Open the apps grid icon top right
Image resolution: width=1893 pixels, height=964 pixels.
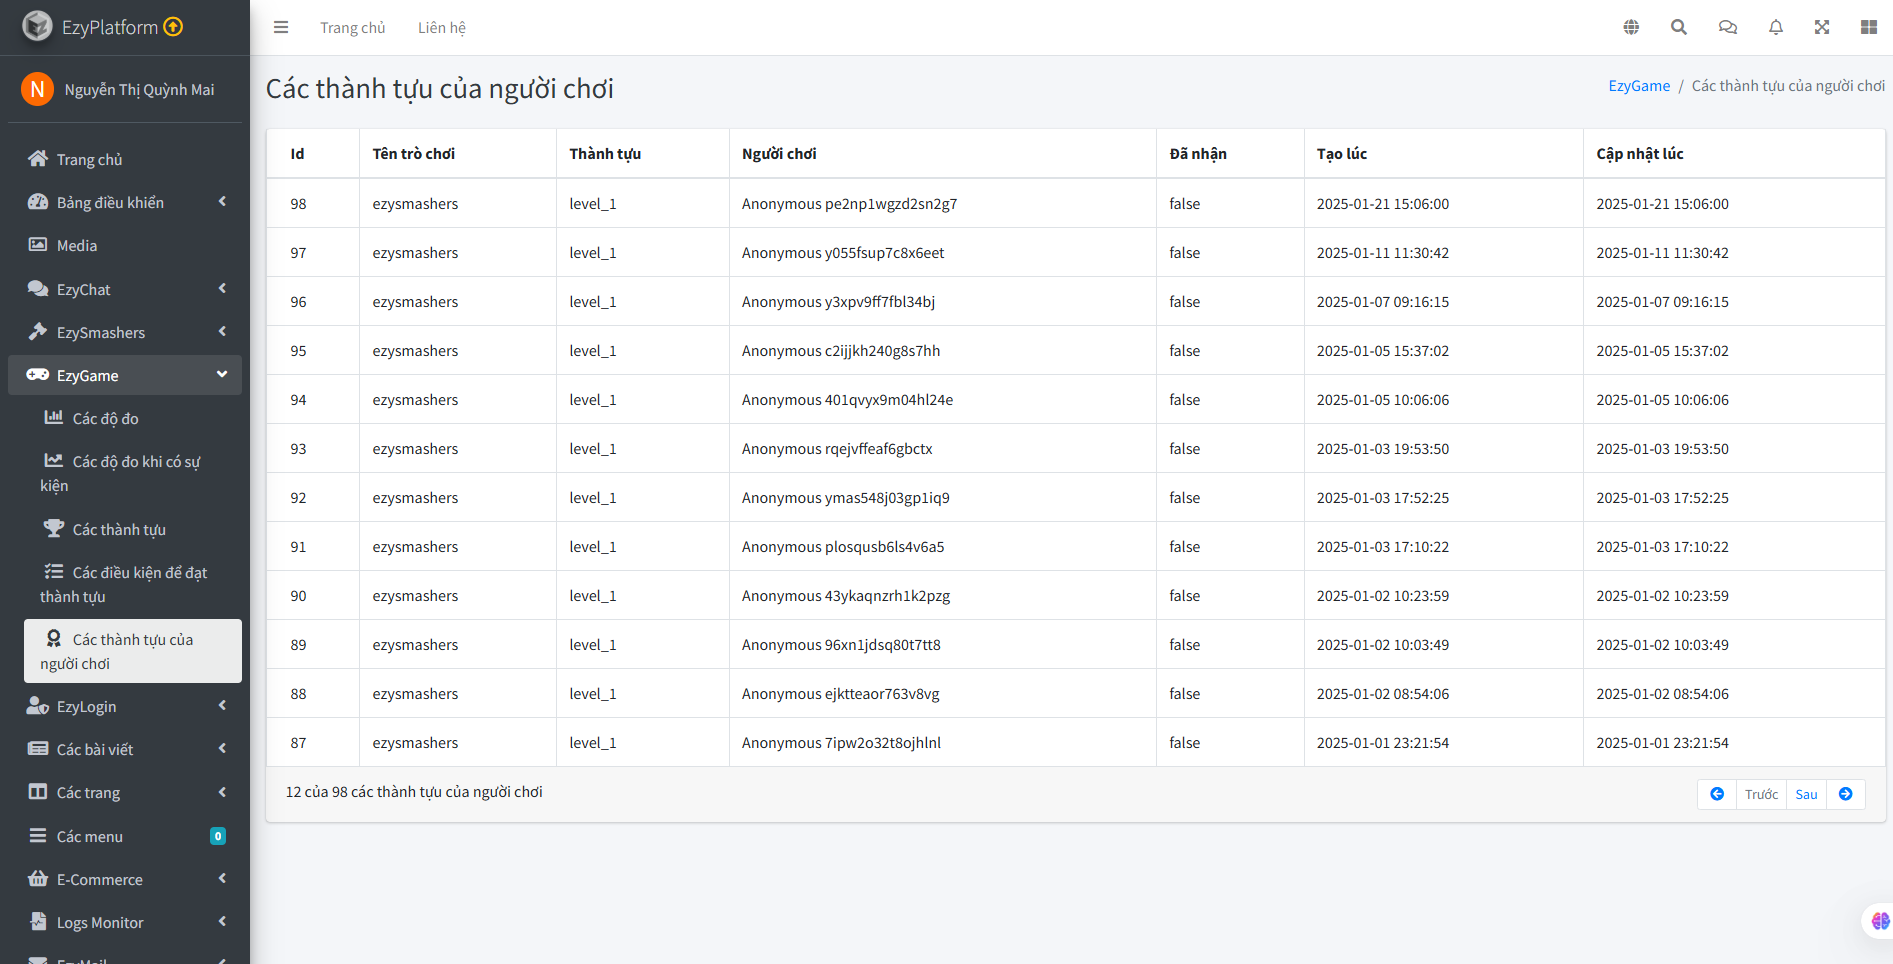pyautogui.click(x=1869, y=27)
